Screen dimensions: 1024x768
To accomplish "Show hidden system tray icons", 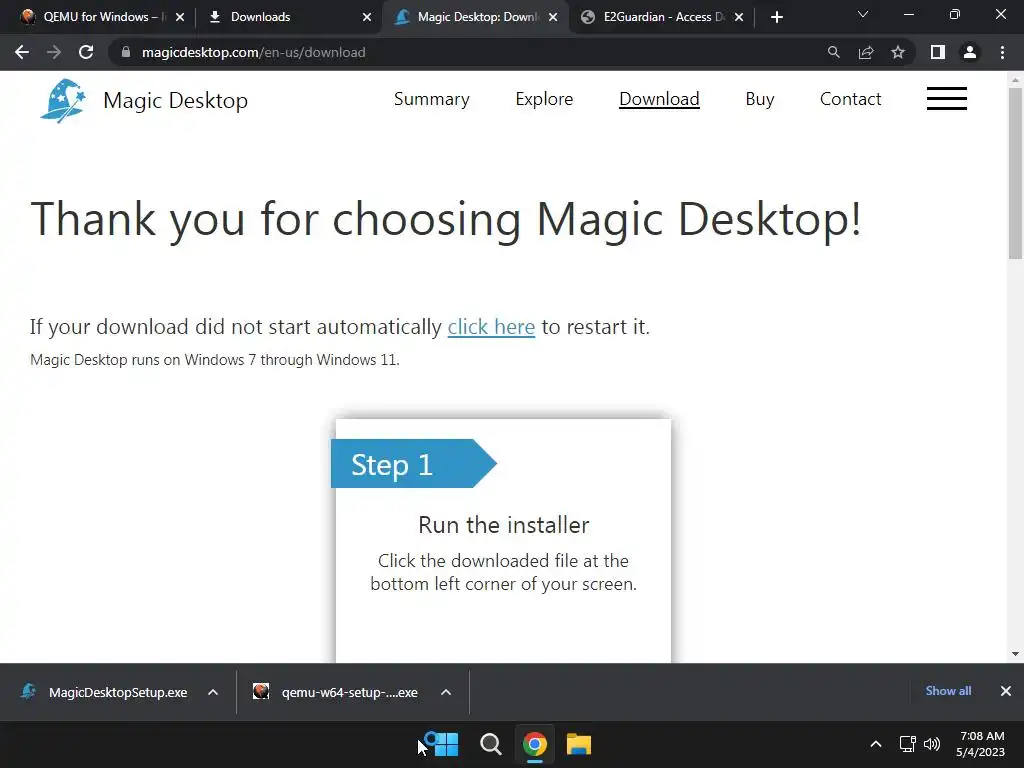I will [x=876, y=744].
